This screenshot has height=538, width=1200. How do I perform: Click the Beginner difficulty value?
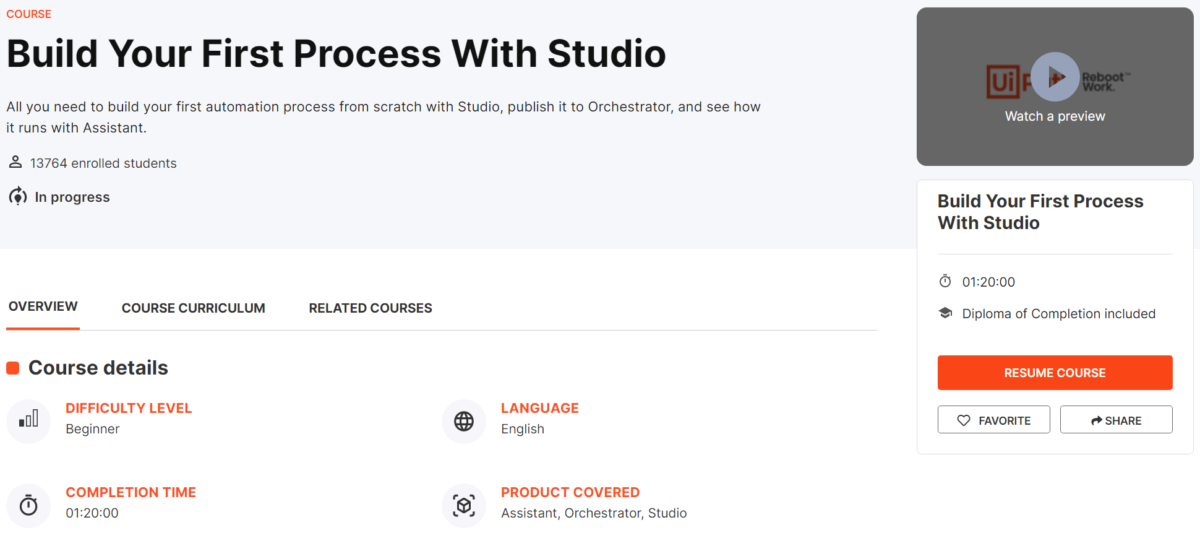tap(92, 429)
